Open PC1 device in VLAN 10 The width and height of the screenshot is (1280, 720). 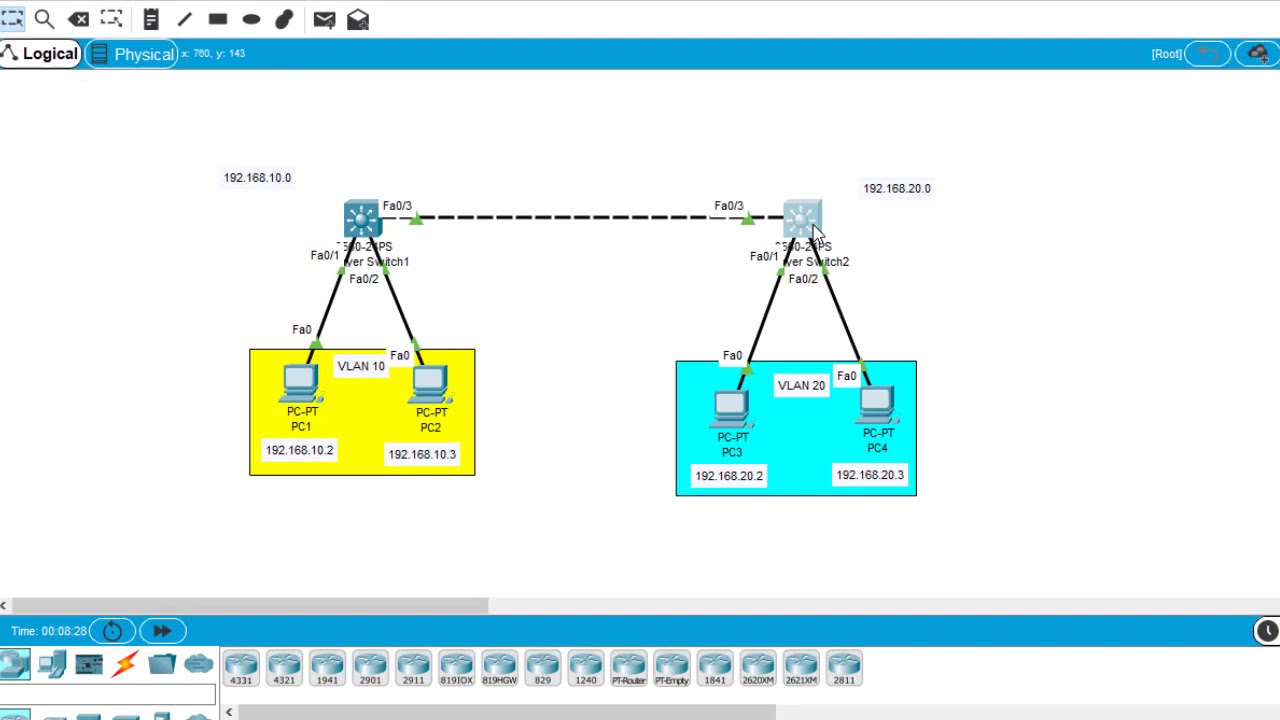click(300, 384)
